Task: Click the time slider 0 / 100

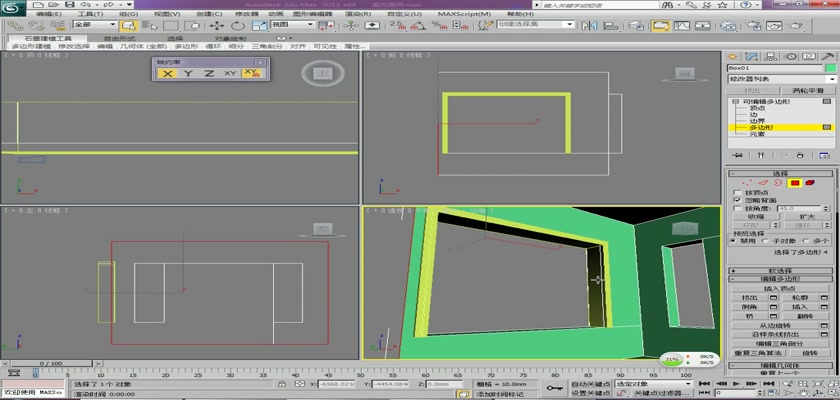Action: coord(51,364)
